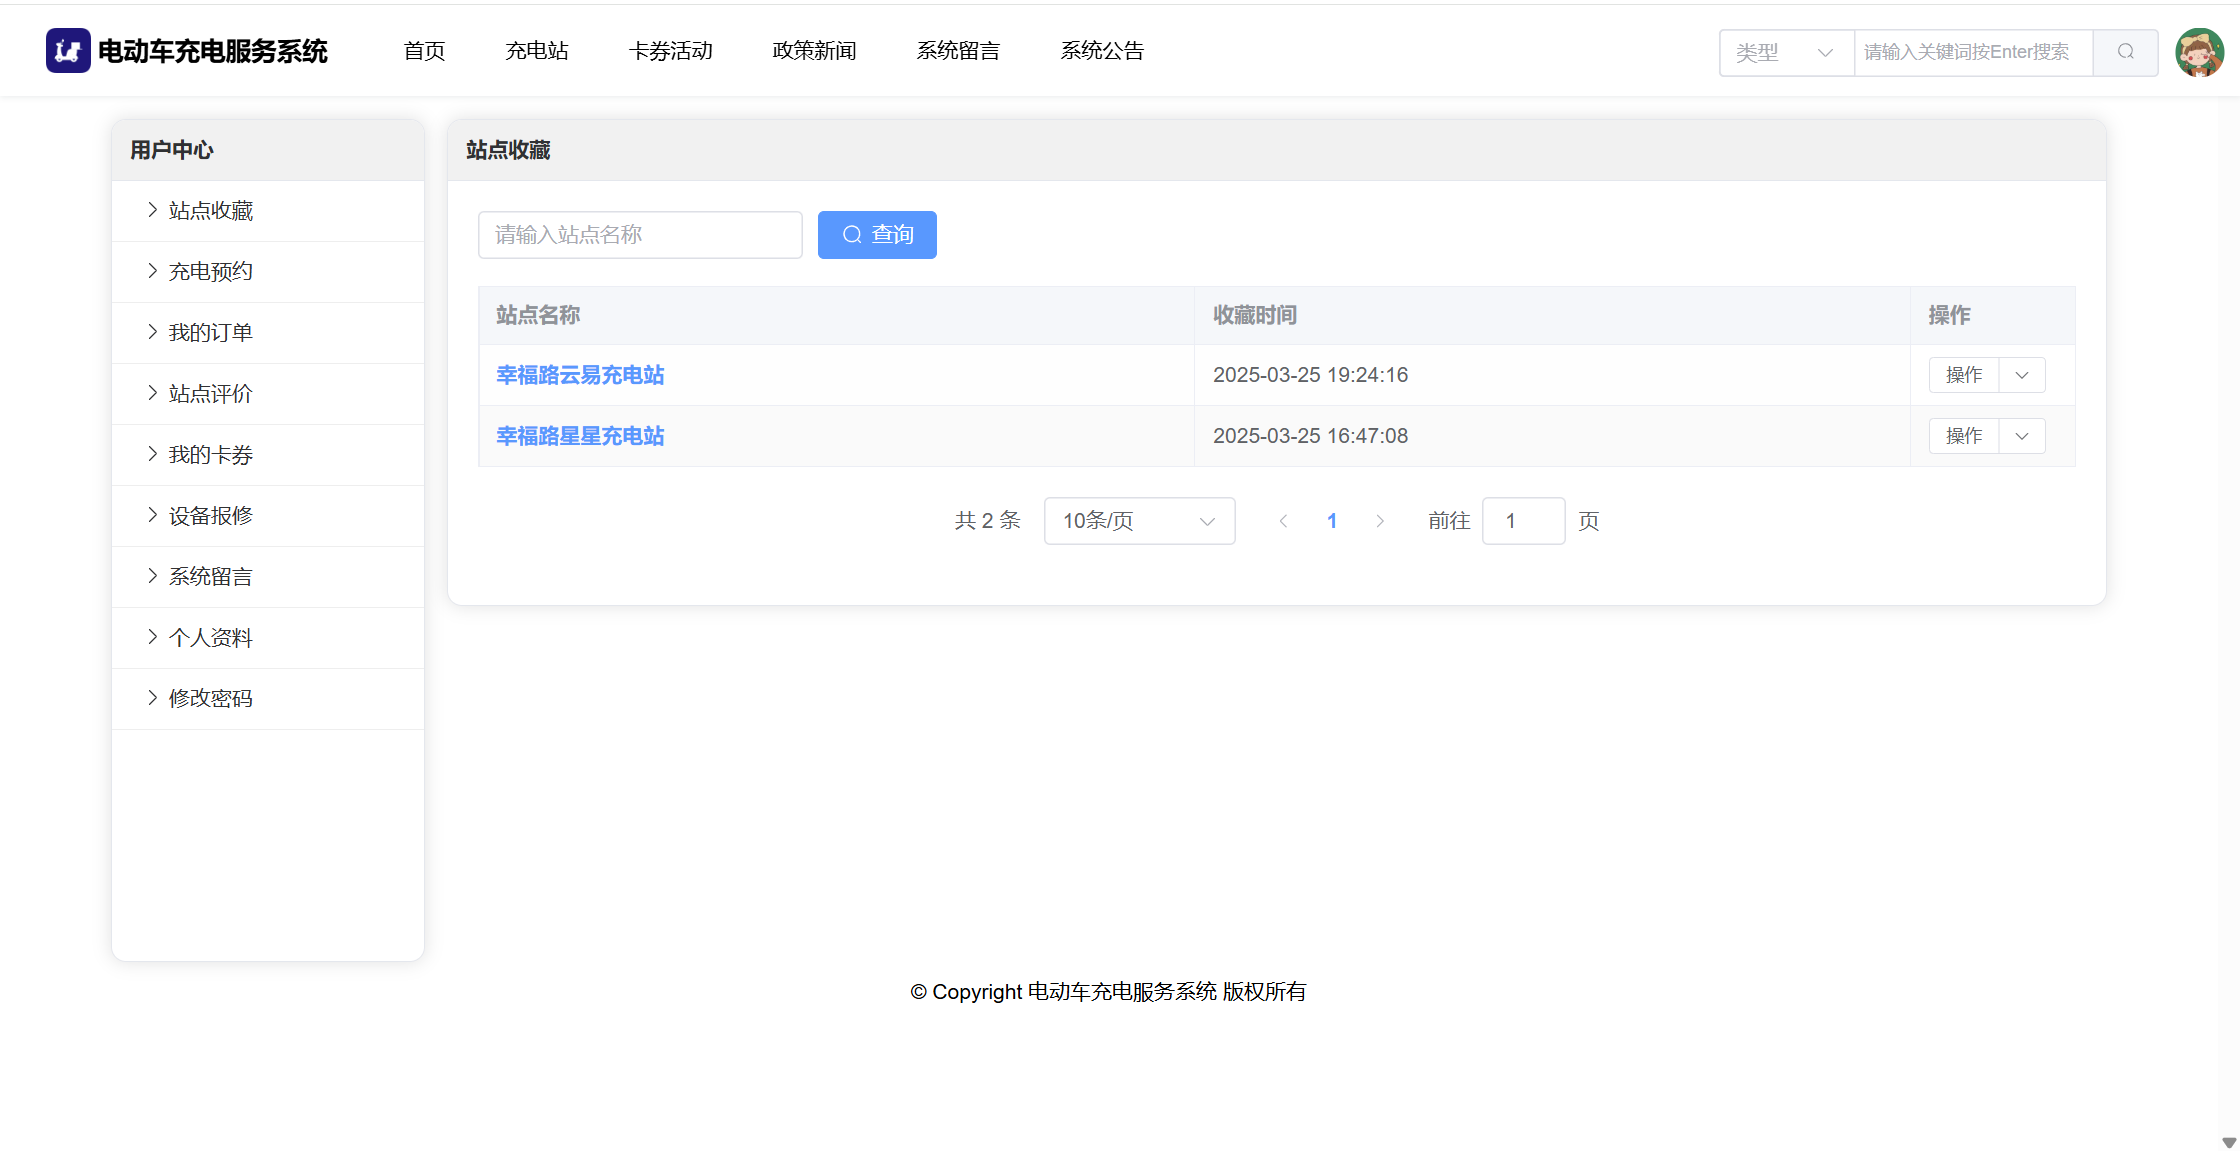Open the user avatar in the header
This screenshot has height=1151, width=2240.
coord(2199,52)
